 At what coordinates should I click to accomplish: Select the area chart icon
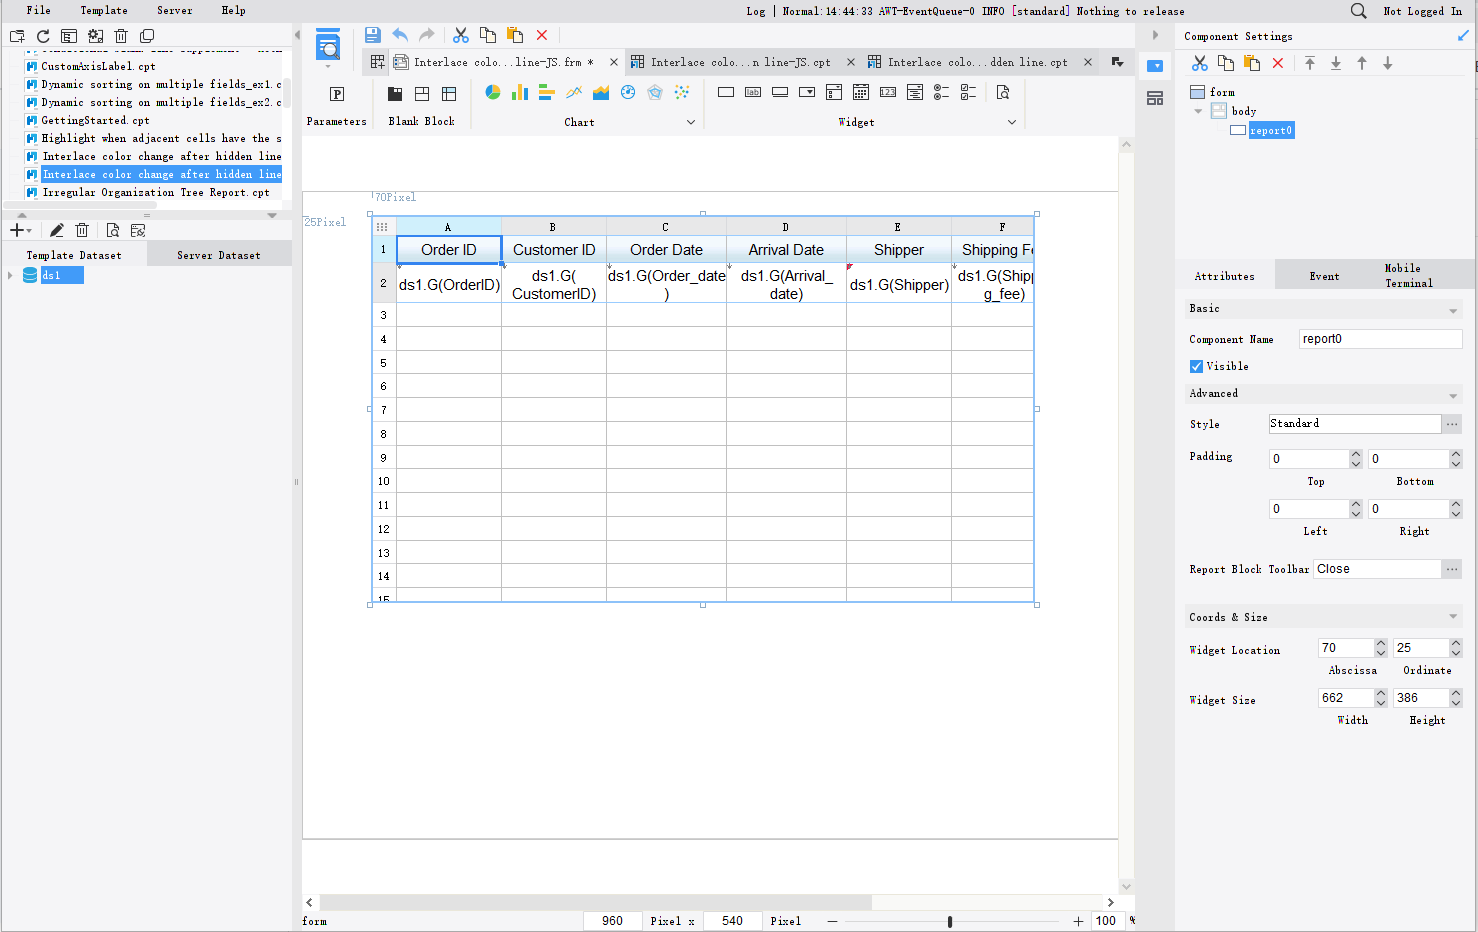(601, 92)
